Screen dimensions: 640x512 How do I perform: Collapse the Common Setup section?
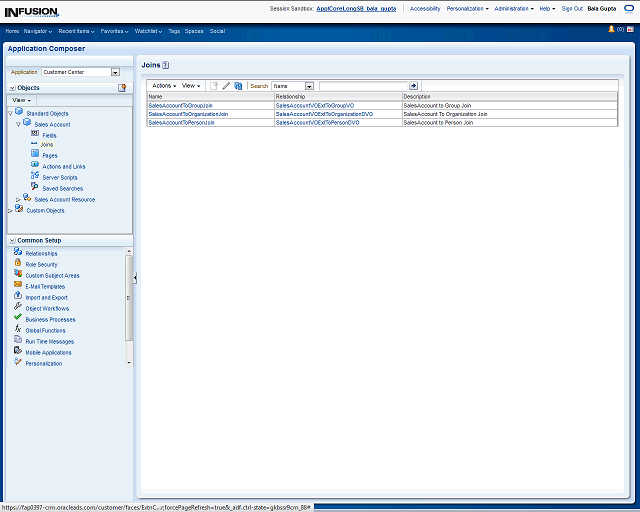click(11, 240)
